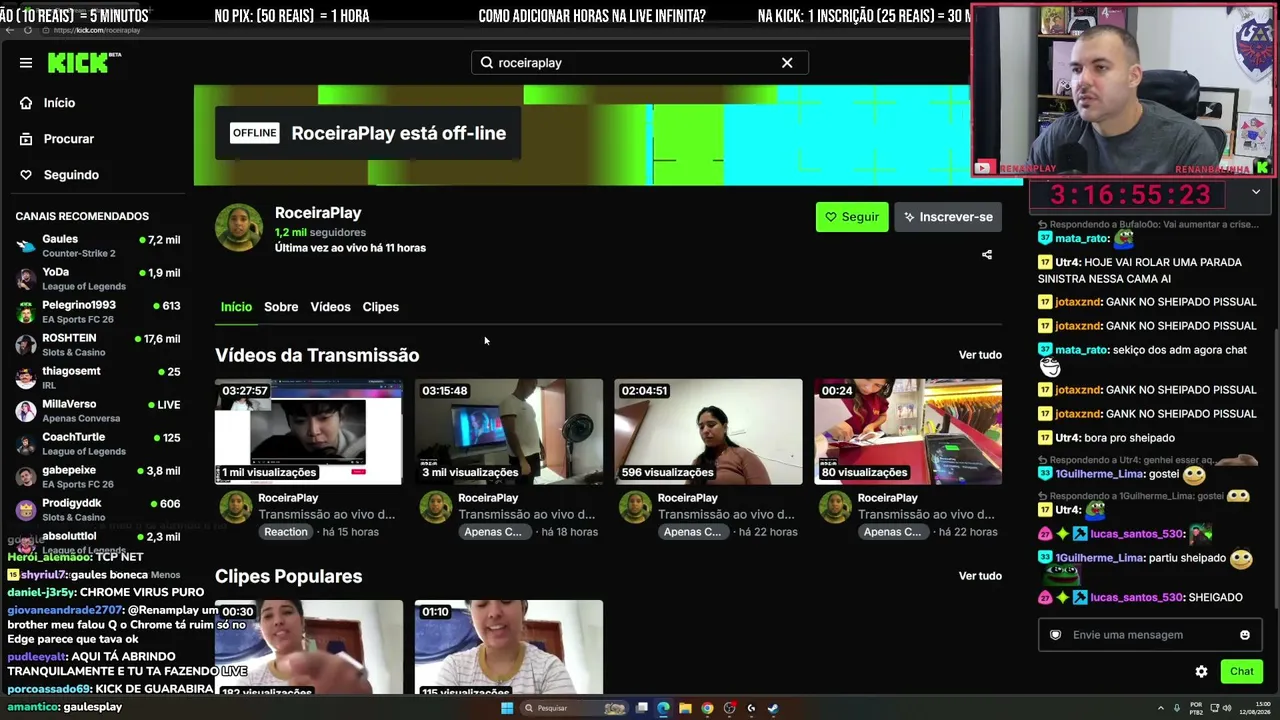Open gabepeixe recommended channel

point(98,477)
